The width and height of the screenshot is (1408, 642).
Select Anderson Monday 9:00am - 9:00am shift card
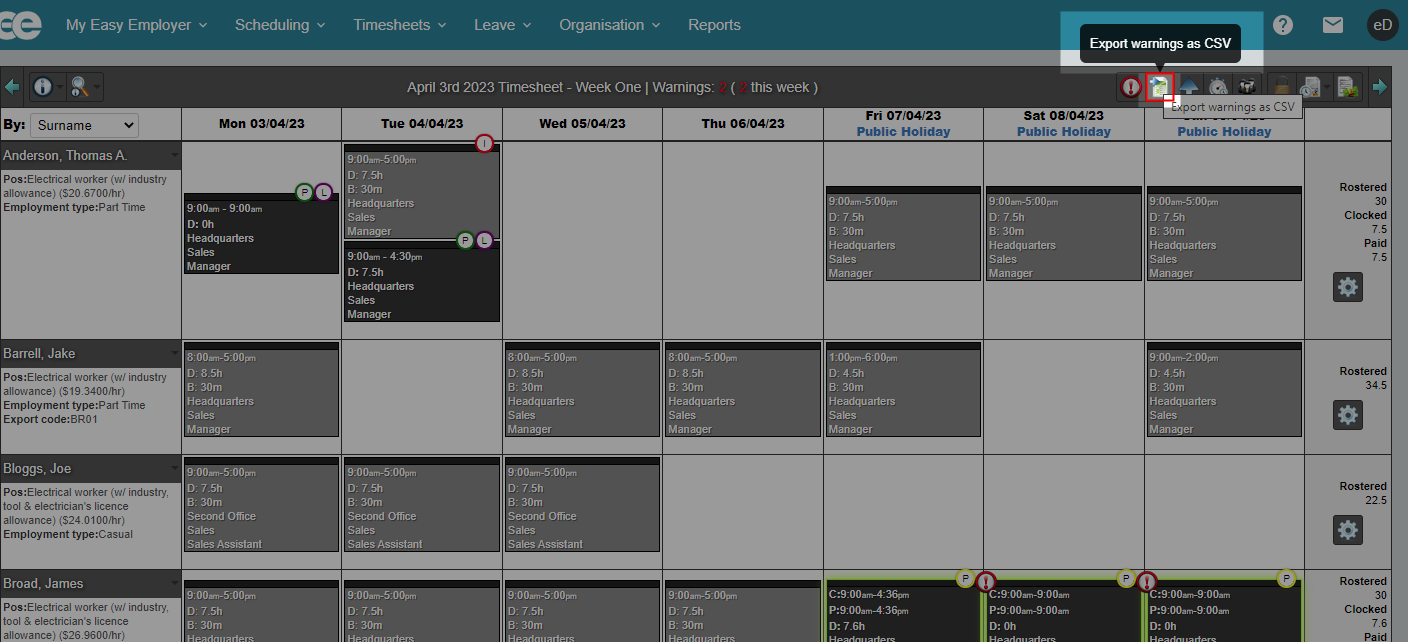tap(261, 234)
